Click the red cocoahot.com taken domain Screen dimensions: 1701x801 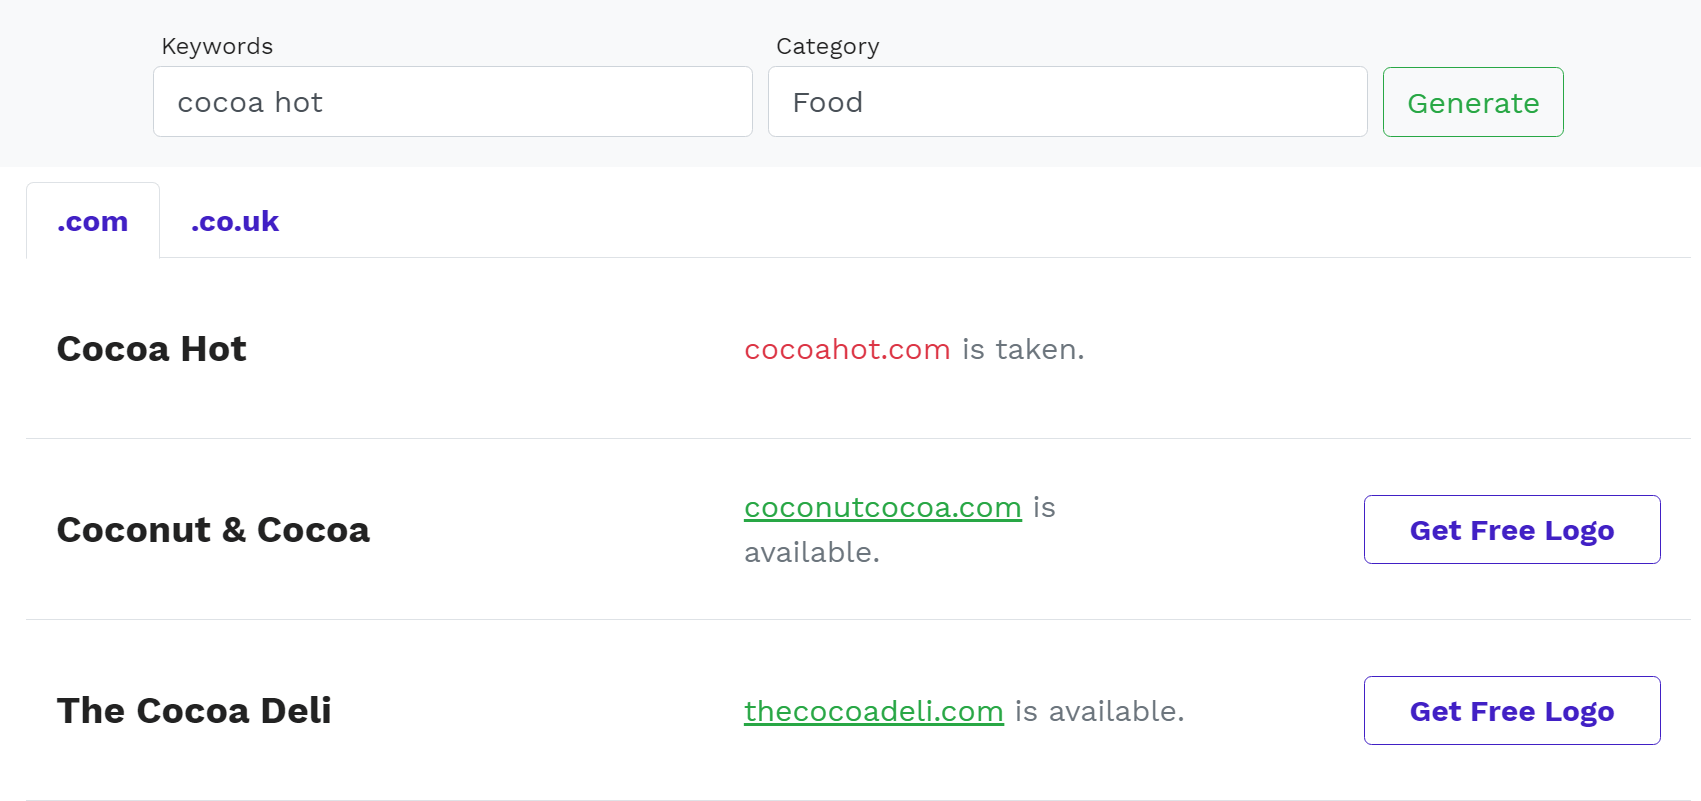pyautogui.click(x=847, y=349)
